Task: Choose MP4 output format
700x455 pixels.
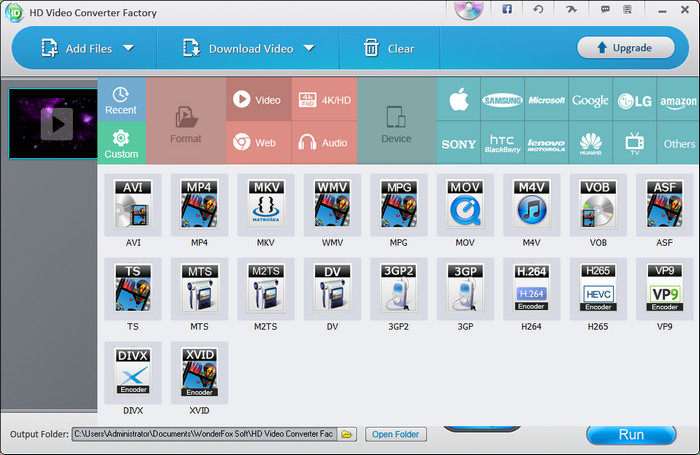Action: click(x=199, y=205)
